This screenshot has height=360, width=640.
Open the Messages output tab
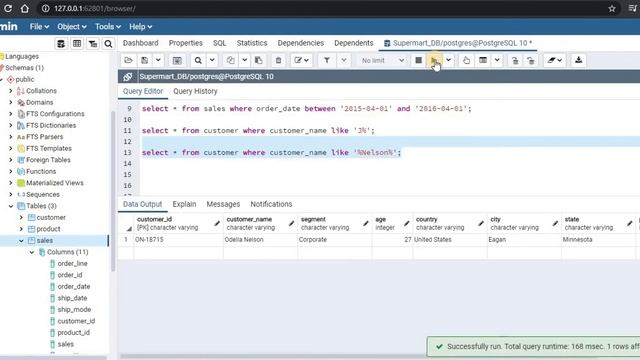223,204
